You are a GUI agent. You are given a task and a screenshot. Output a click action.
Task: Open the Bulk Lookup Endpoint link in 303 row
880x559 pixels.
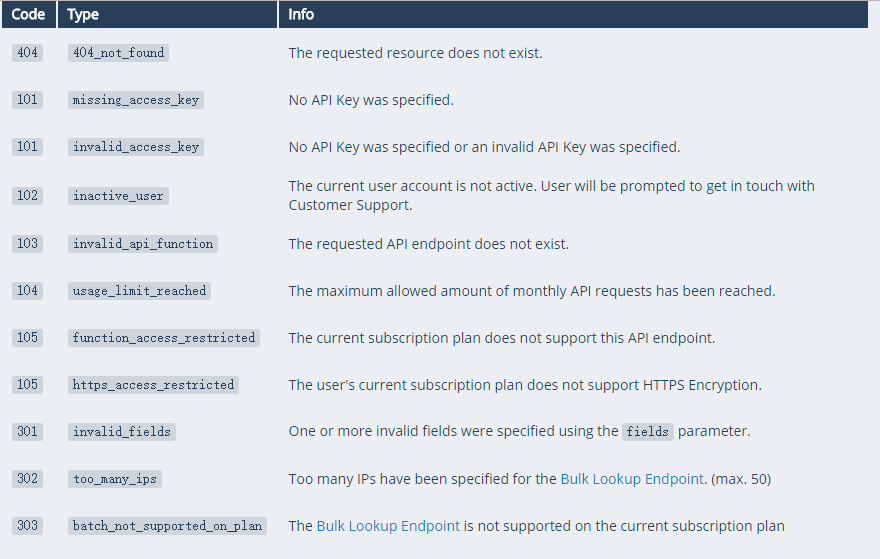coord(388,526)
